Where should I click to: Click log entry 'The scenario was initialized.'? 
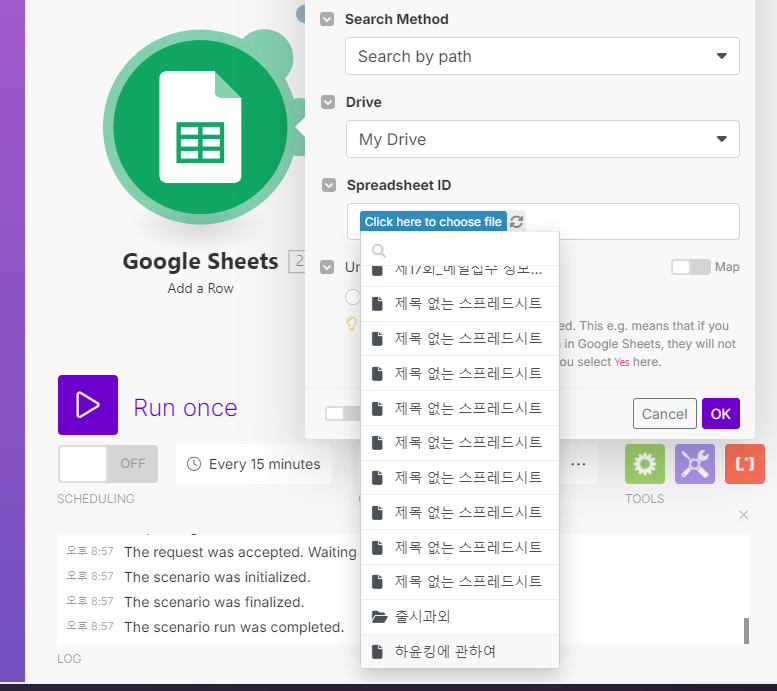(217, 577)
